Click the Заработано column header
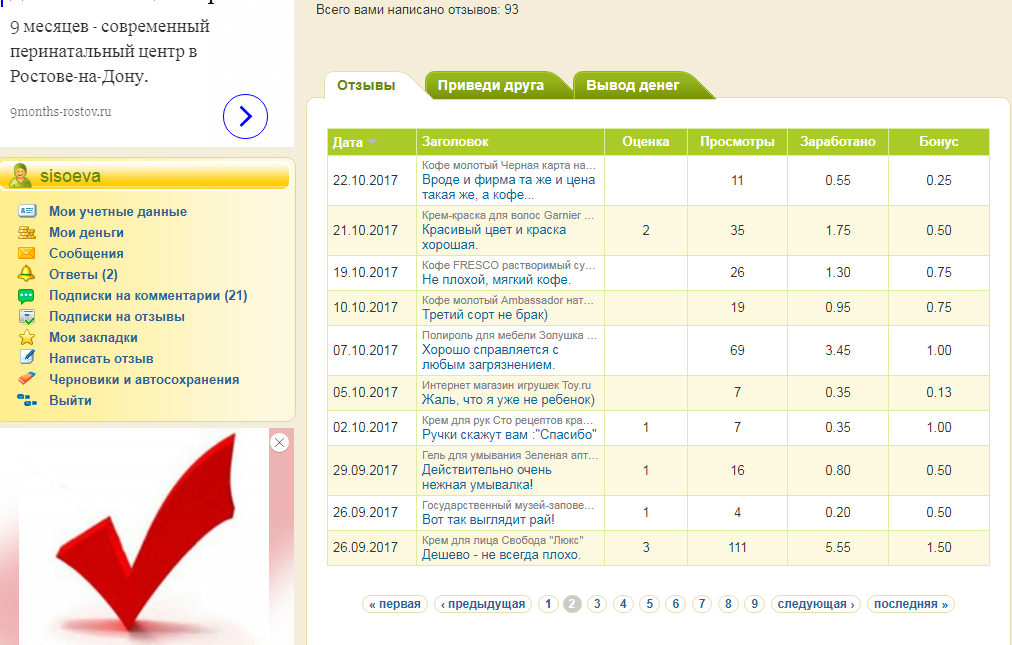This screenshot has height=645, width=1012. click(x=838, y=142)
